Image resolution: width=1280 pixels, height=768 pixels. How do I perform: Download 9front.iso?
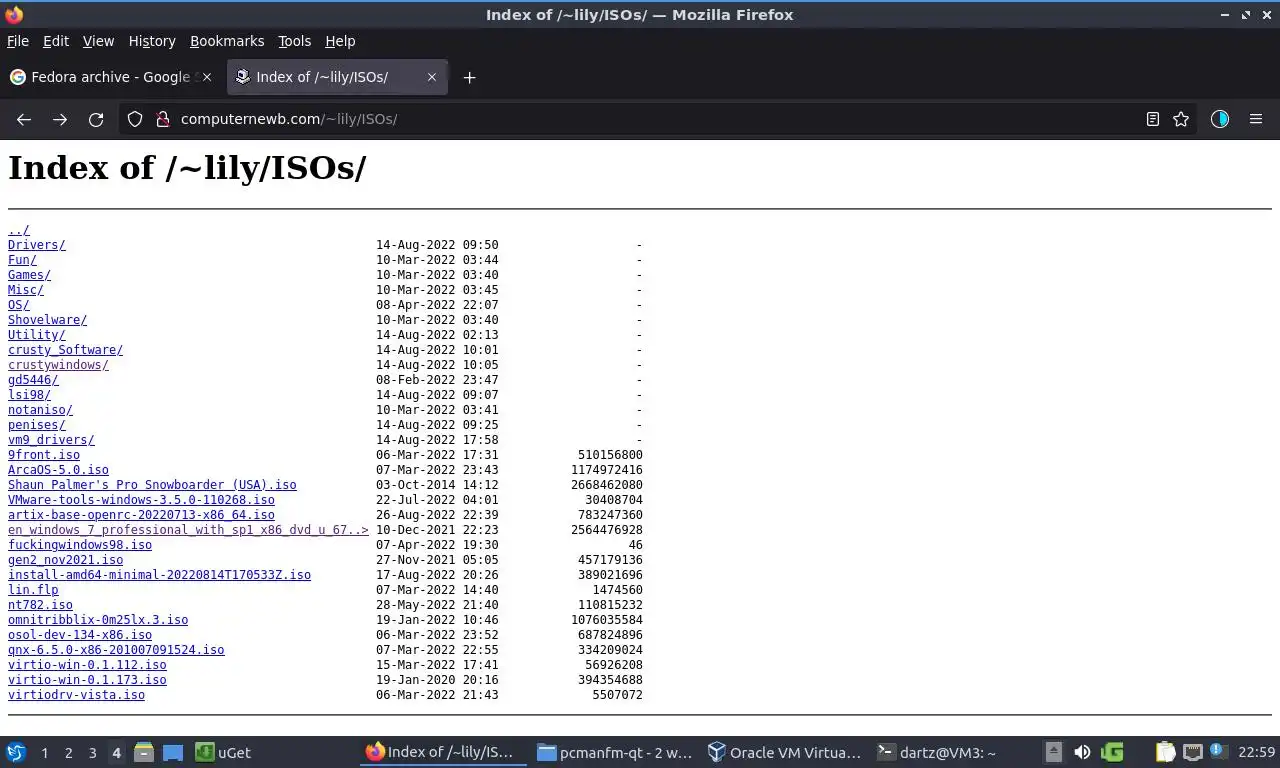pyautogui.click(x=44, y=455)
